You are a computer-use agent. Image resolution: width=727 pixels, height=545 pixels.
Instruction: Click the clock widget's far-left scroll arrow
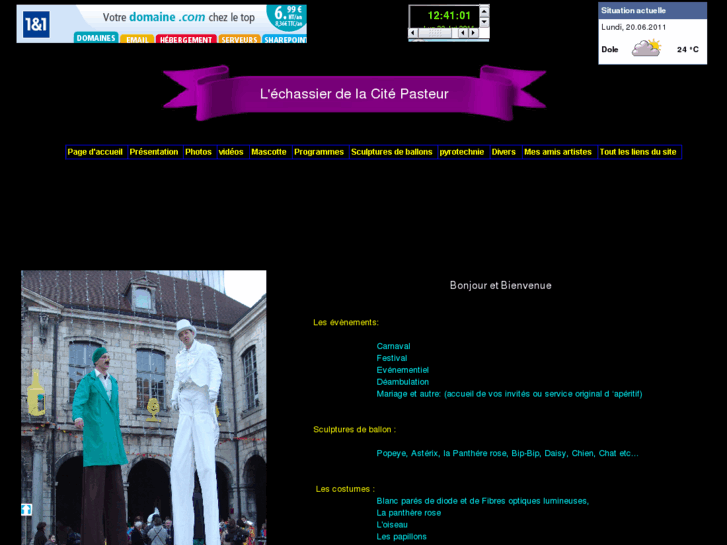[x=413, y=32]
